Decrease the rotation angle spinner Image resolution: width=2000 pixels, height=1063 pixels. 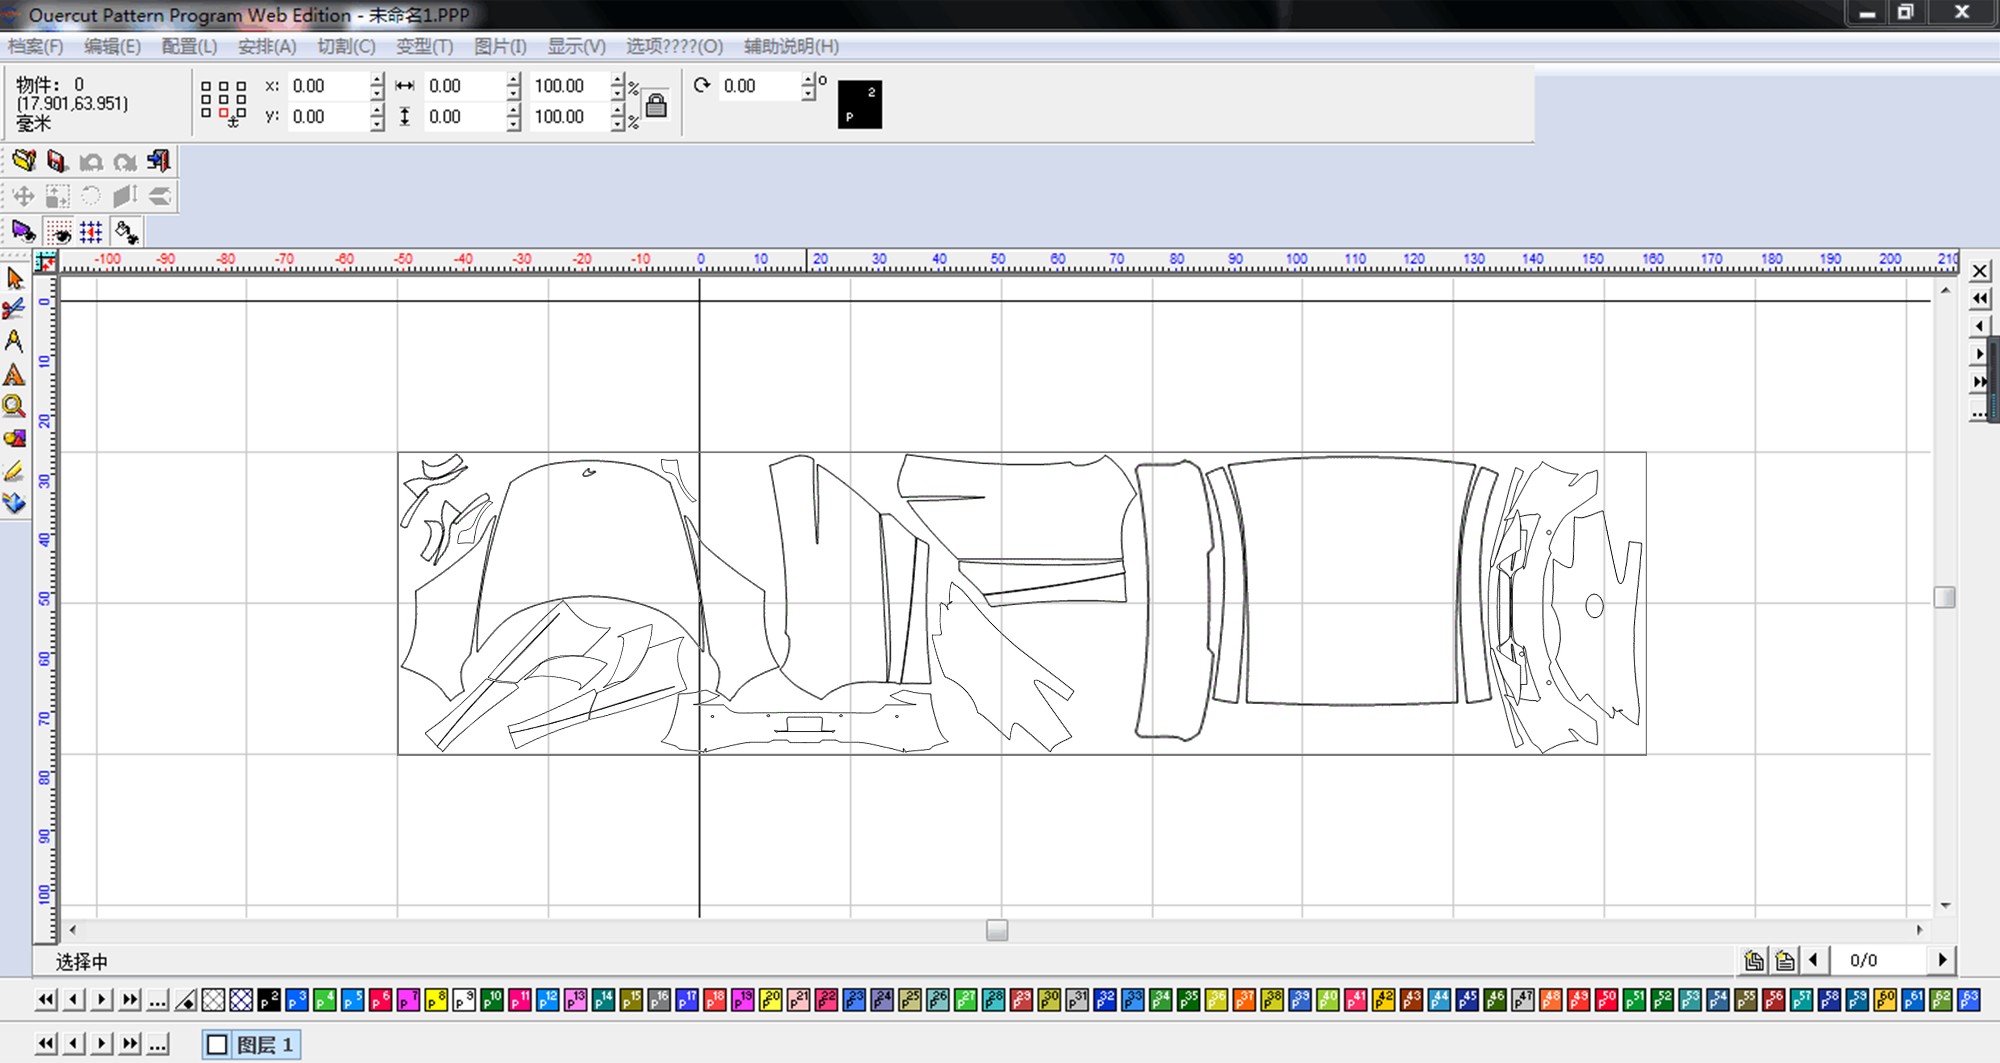pos(808,93)
